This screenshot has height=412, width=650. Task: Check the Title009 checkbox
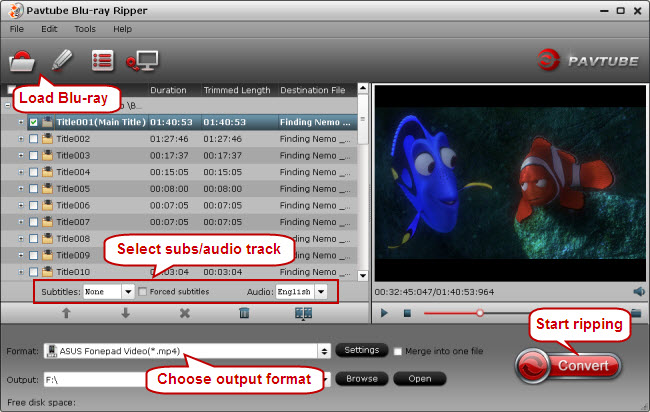(x=34, y=255)
